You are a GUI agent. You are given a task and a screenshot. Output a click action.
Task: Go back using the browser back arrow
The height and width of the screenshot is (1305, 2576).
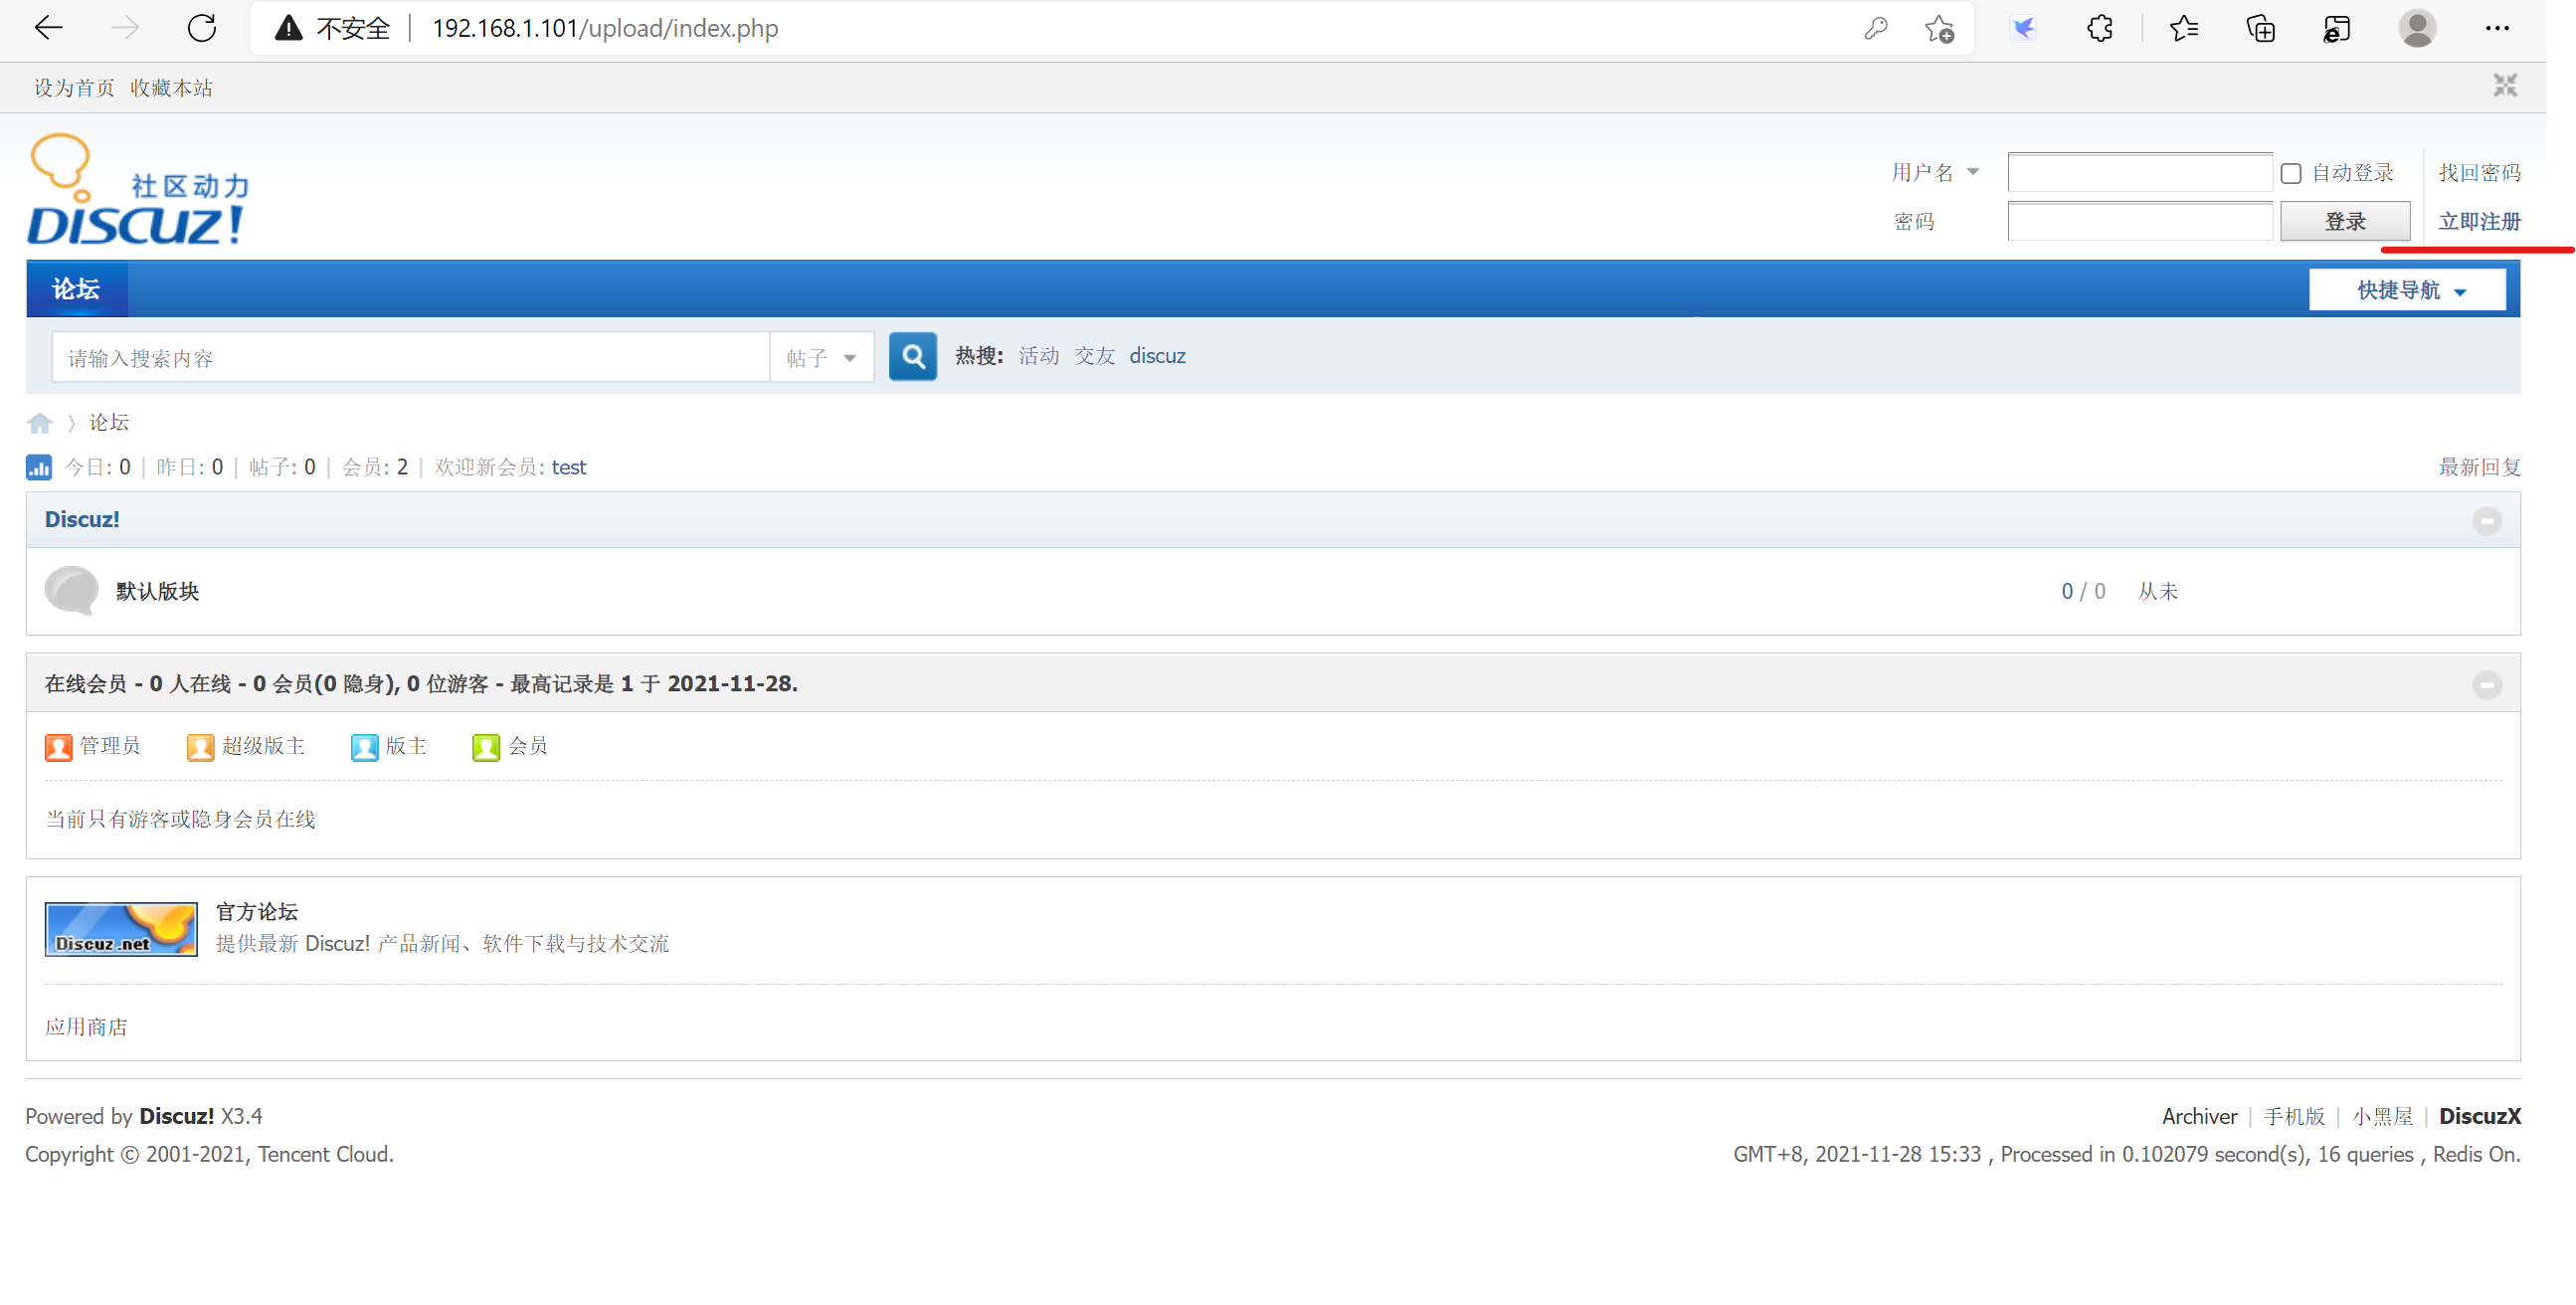(48, 28)
